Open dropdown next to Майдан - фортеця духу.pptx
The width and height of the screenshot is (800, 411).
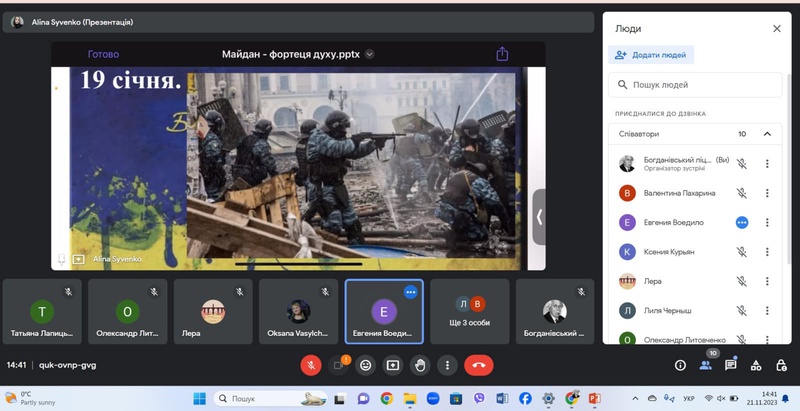coord(370,54)
